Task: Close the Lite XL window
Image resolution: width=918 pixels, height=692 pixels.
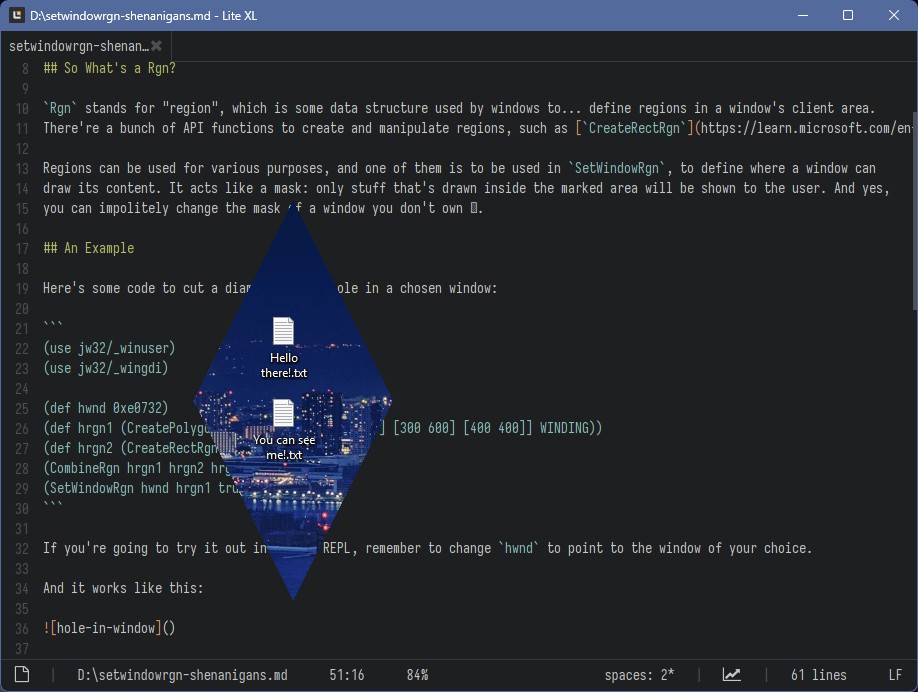Action: click(893, 15)
